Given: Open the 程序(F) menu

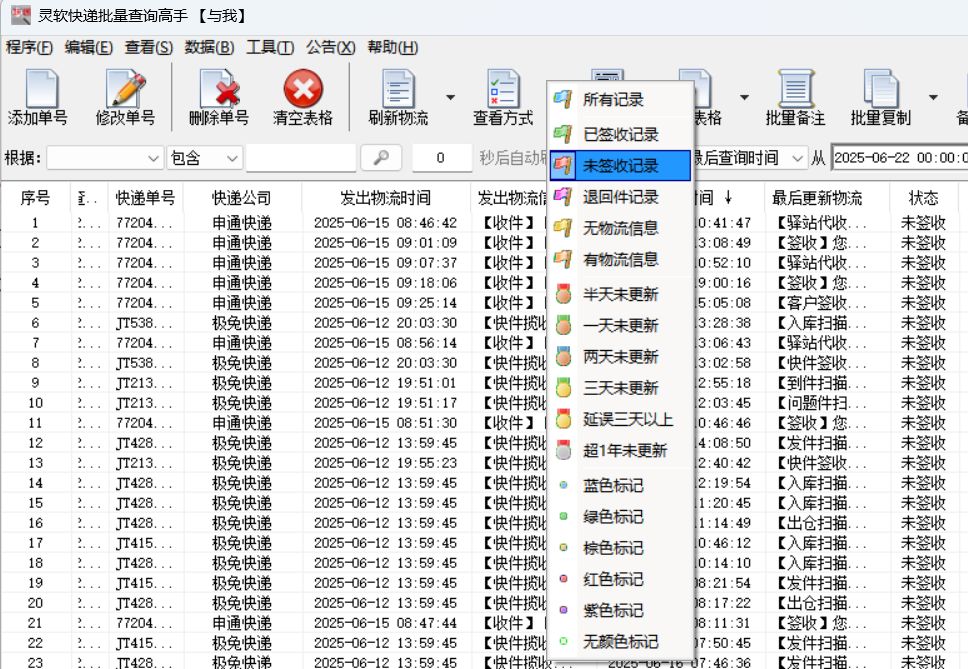Looking at the screenshot, I should [x=29, y=48].
